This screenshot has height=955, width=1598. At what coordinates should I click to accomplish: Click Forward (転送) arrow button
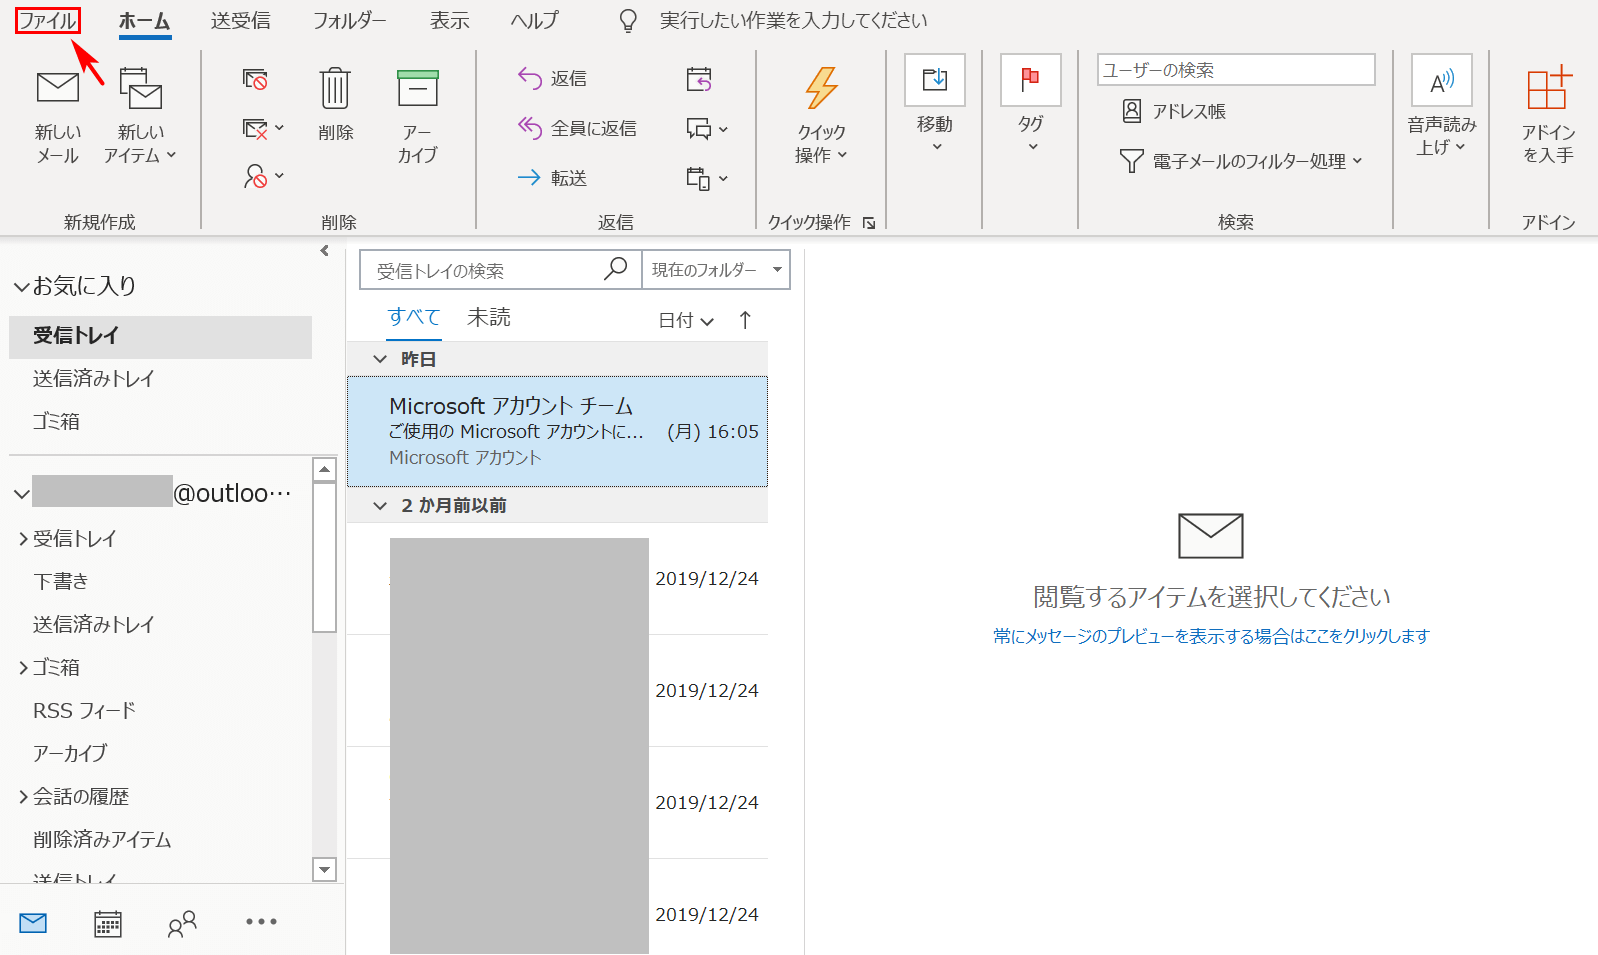[553, 178]
